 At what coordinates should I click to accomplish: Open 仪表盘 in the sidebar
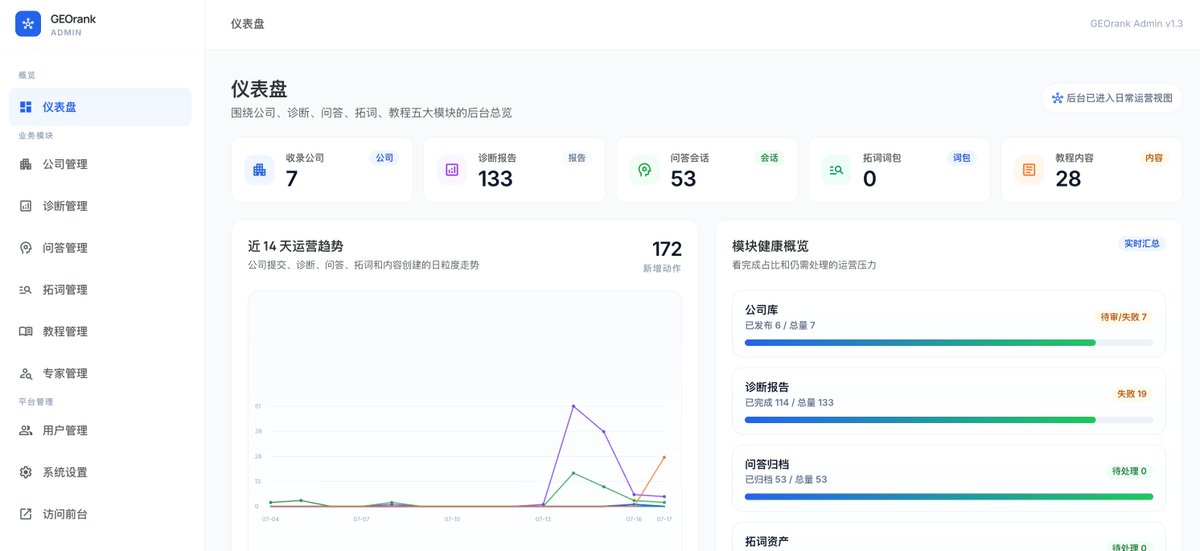click(x=100, y=107)
